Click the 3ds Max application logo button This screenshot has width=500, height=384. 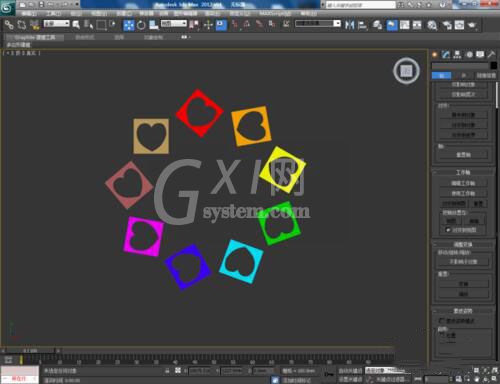coord(7,7)
